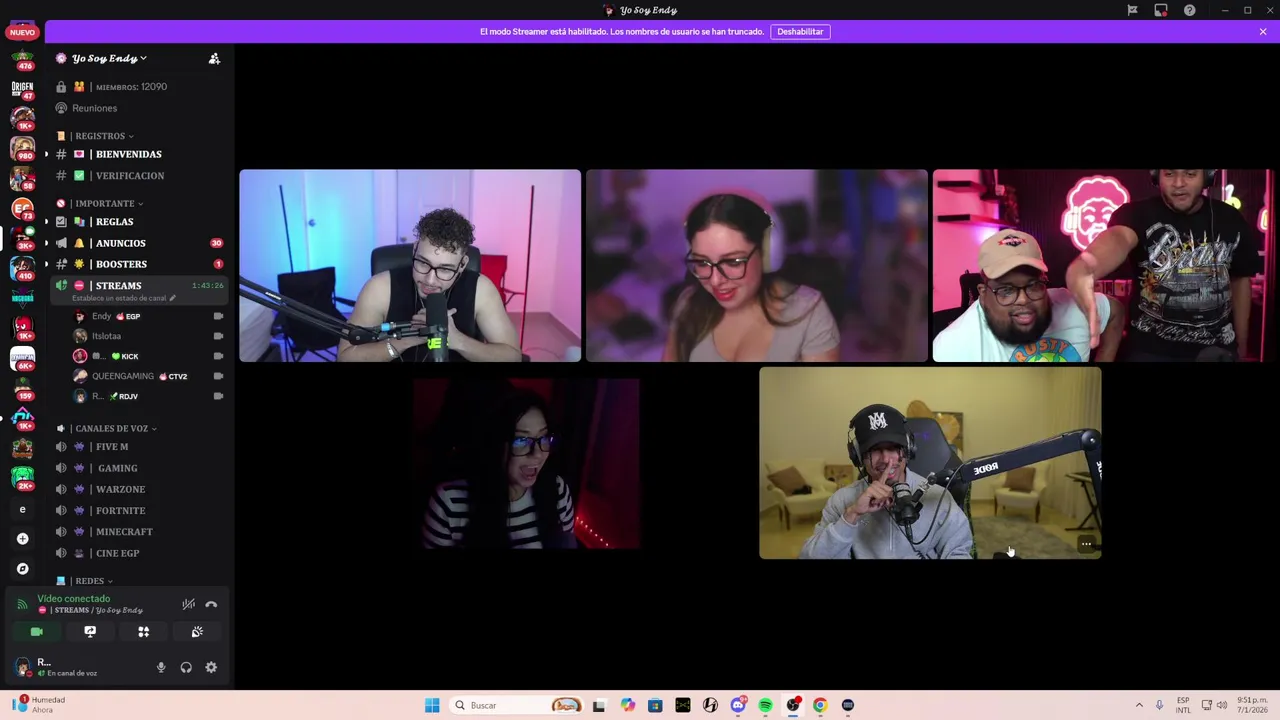The width and height of the screenshot is (1280, 720).
Task: Click the Video conectado connection status
Action: (73, 599)
